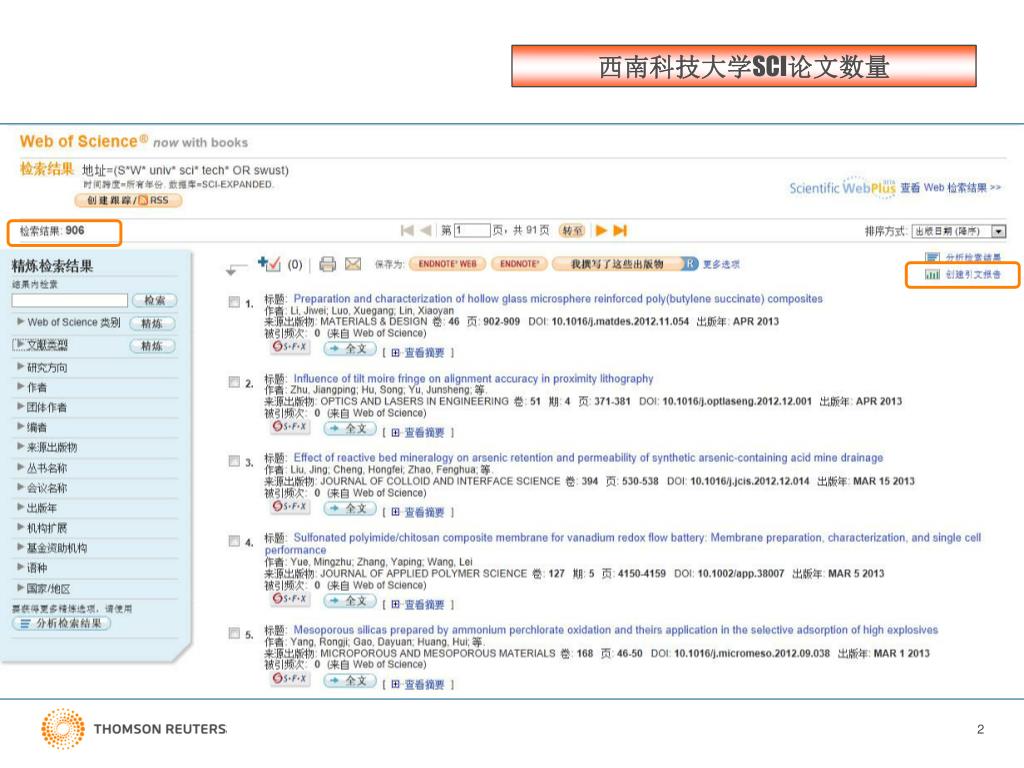Click the 转至 go-to page button
Screen dimensions: 1024x768
click(573, 231)
